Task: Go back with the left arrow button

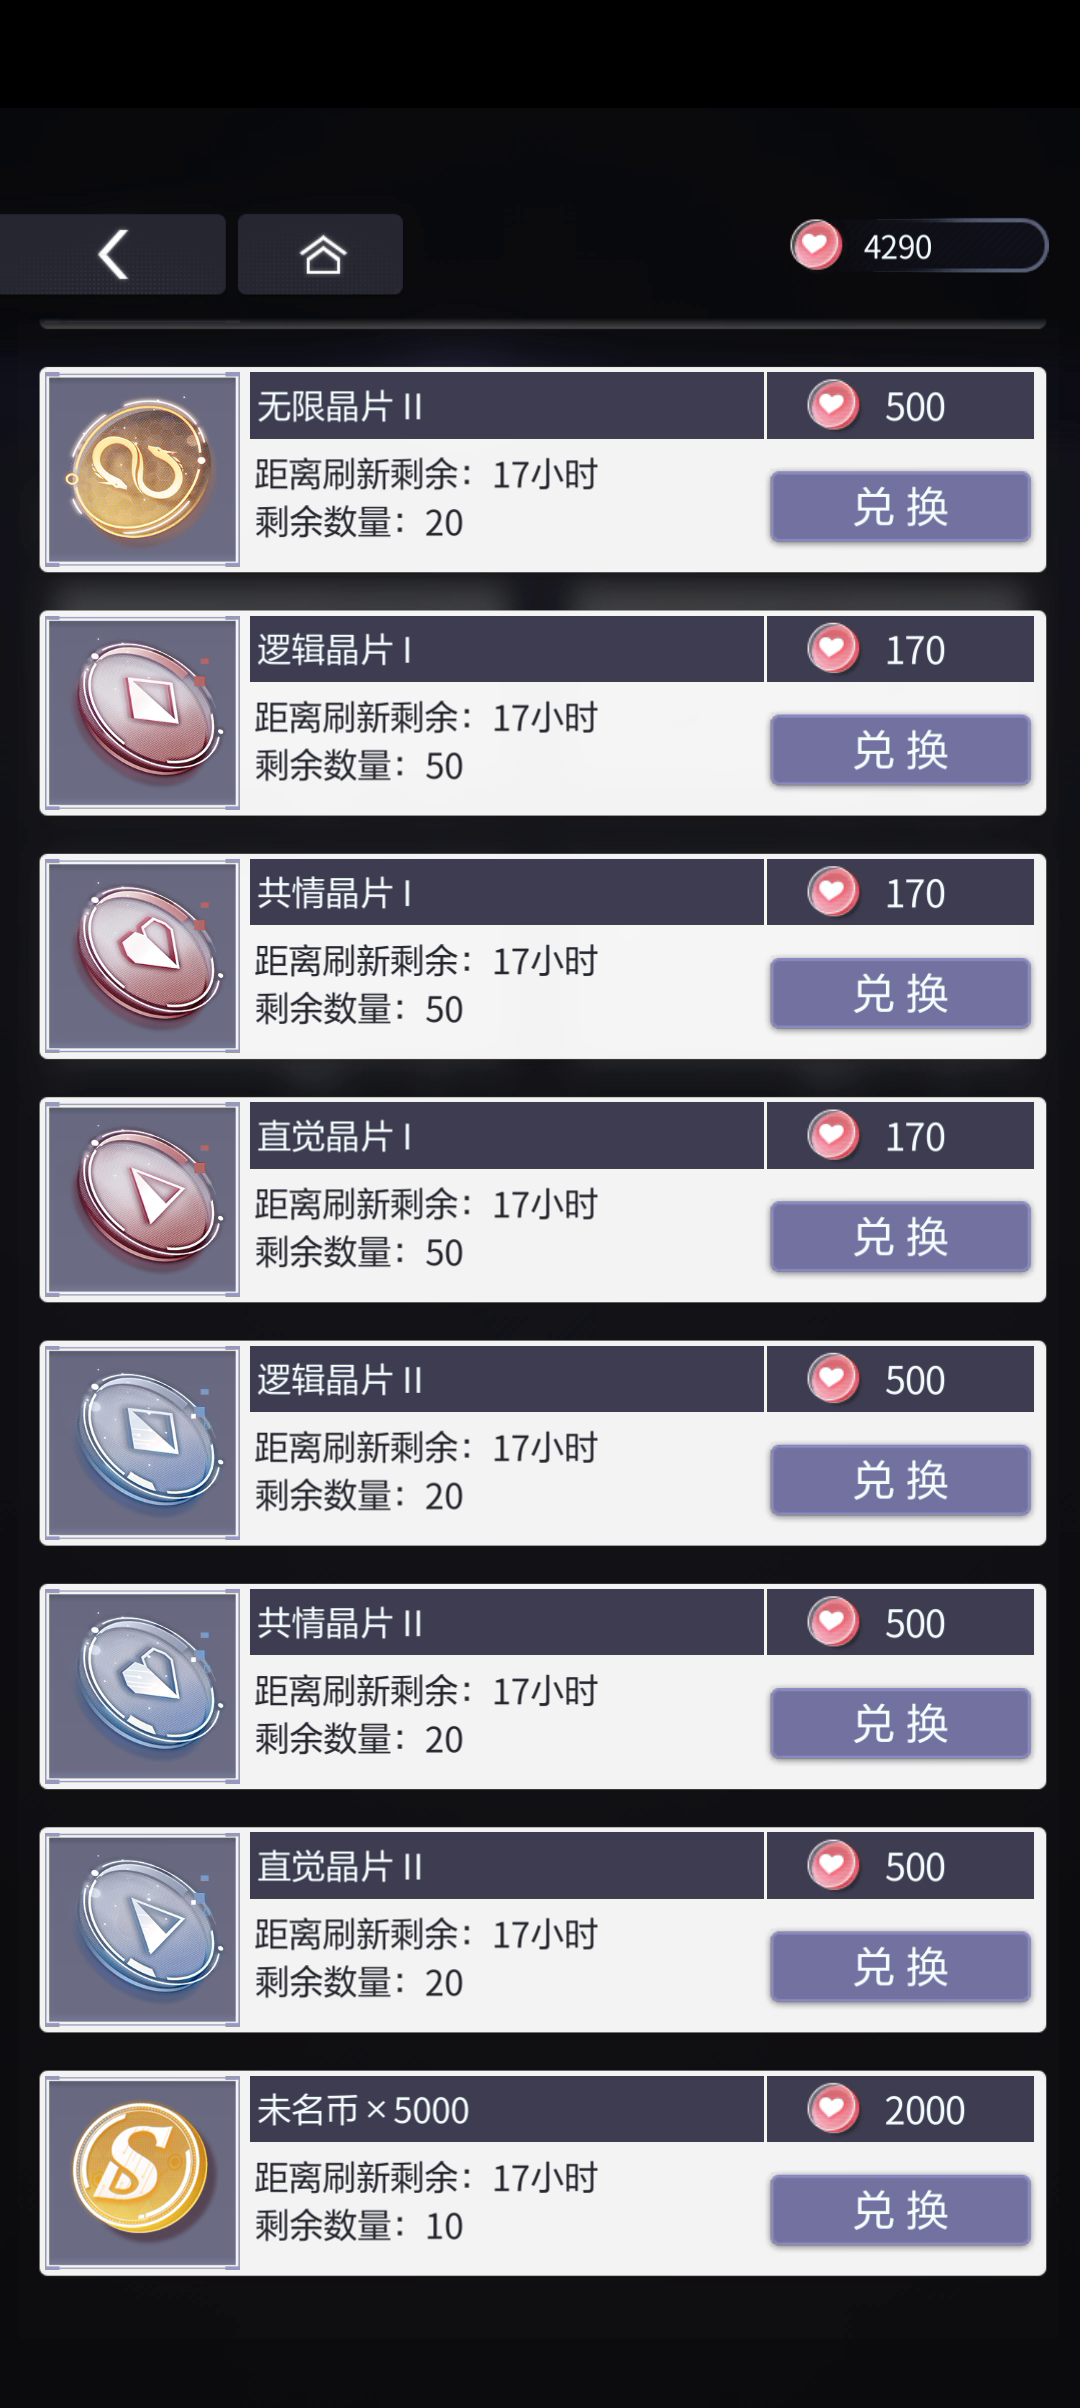Action: pos(112,254)
